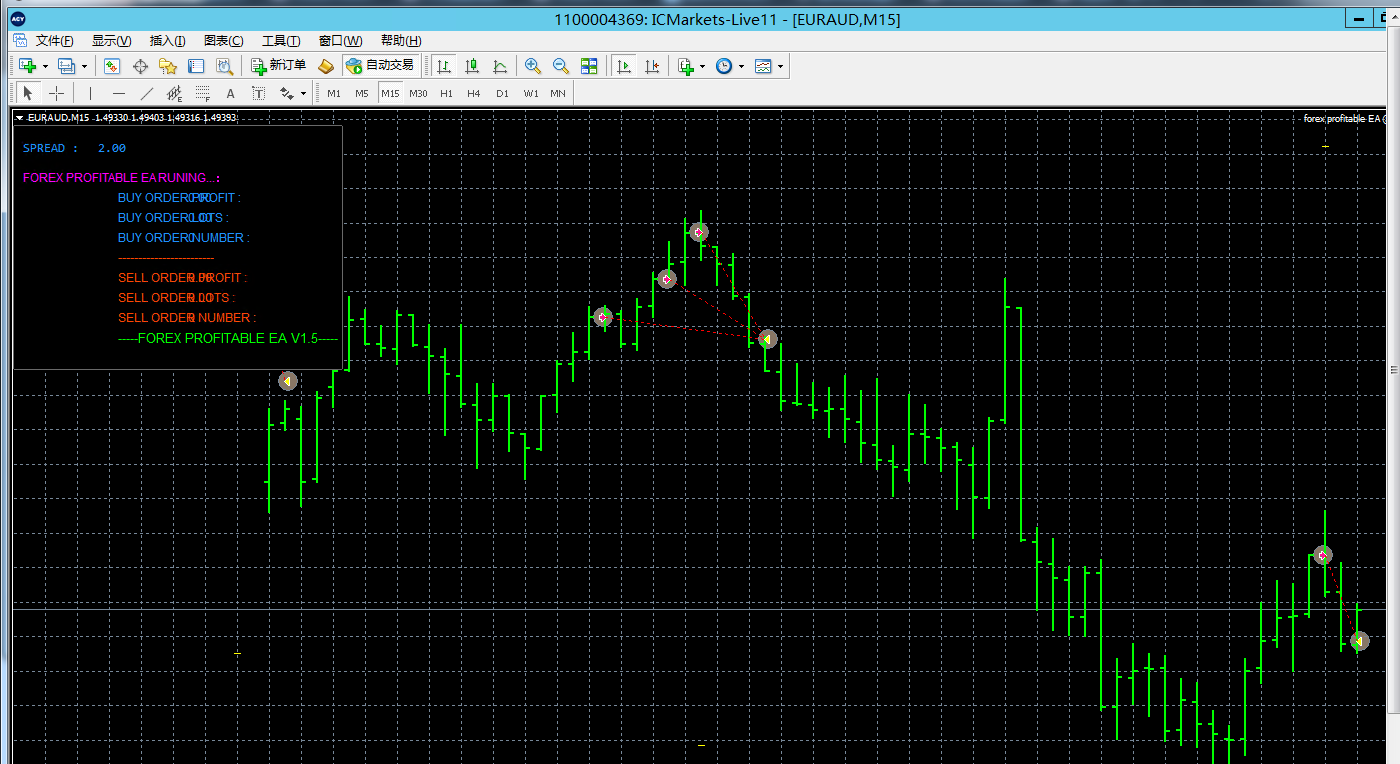
Task: Open the Periods clock icon
Action: 724,66
